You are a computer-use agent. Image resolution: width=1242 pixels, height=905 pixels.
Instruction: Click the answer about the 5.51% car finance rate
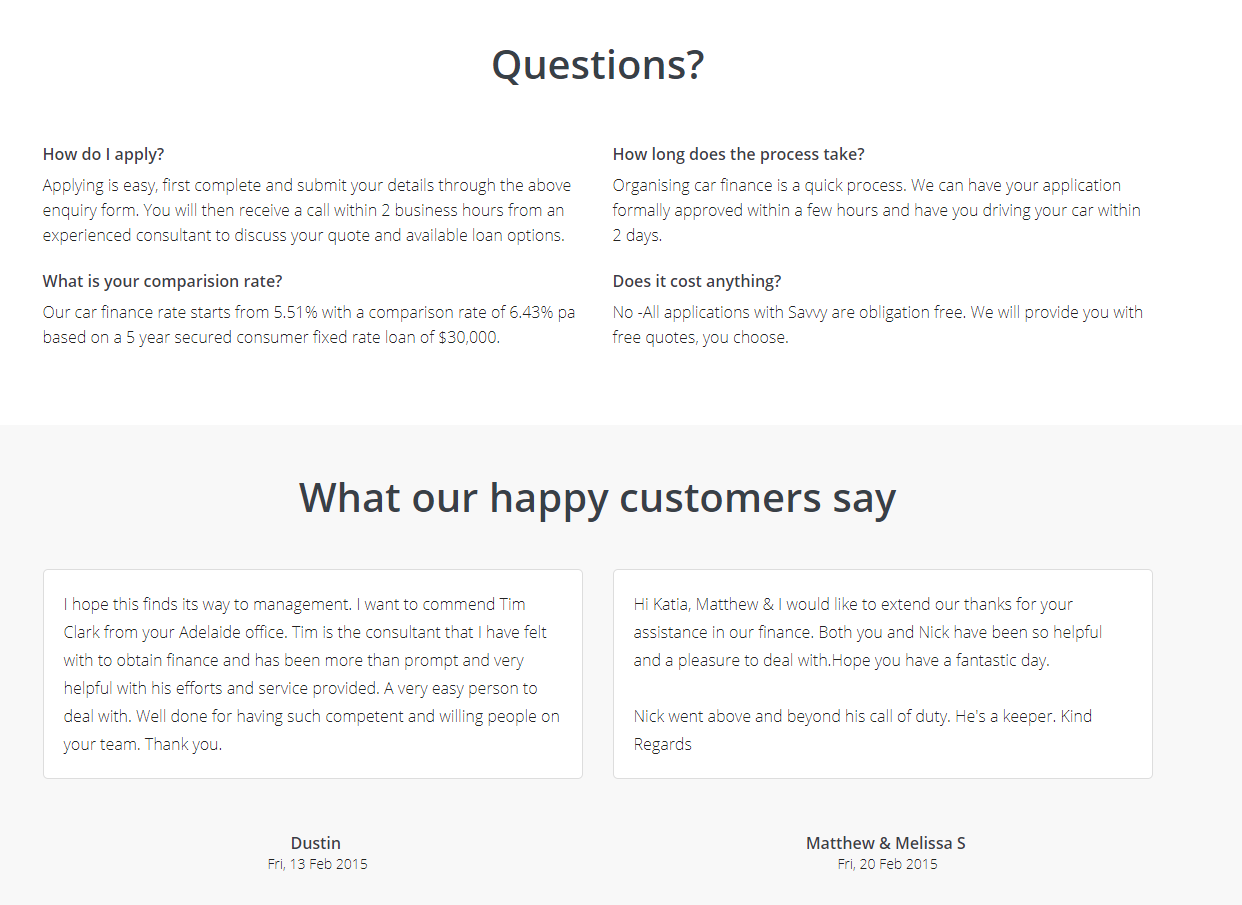[x=309, y=324]
